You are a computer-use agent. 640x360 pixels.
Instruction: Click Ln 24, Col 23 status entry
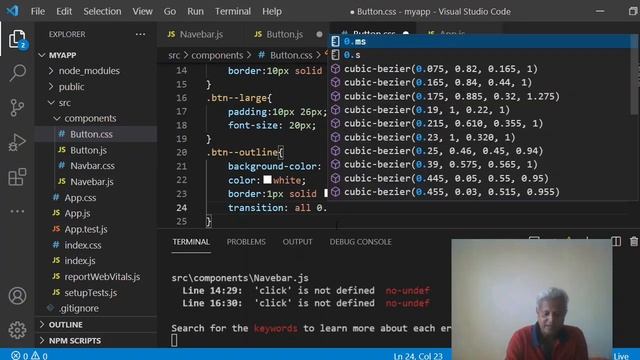[418, 356]
